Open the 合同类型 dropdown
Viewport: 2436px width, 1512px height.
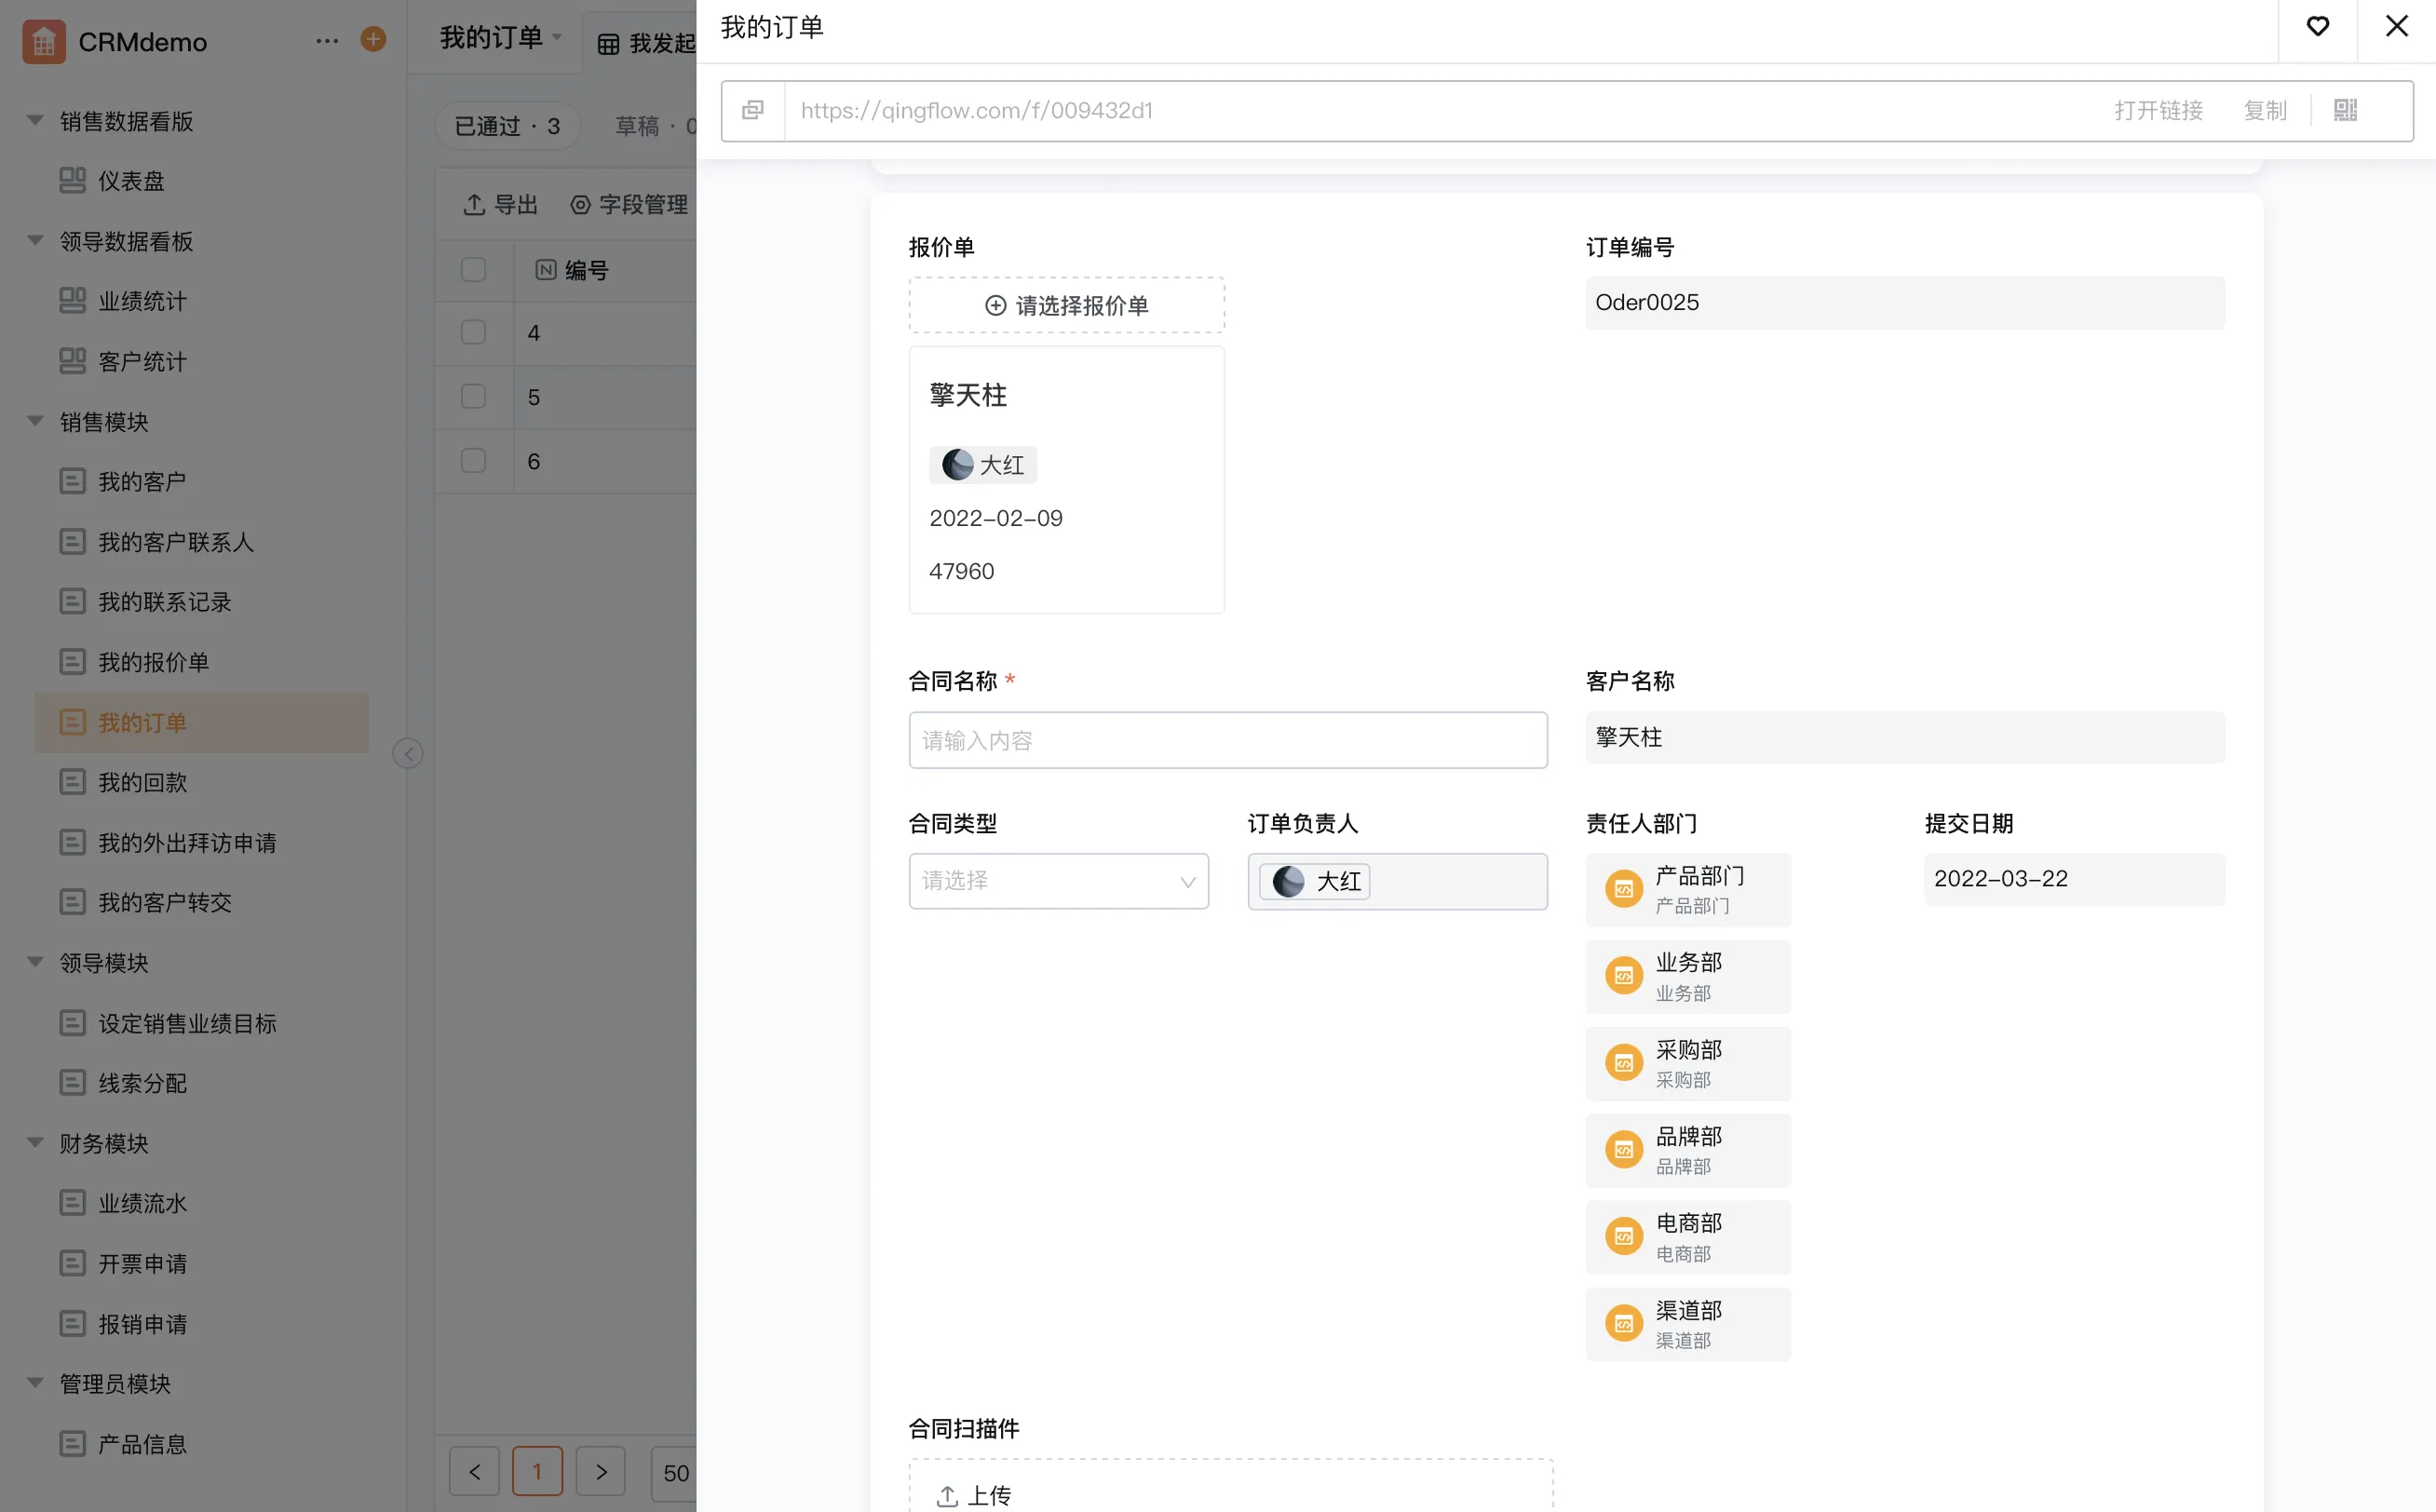[1058, 881]
